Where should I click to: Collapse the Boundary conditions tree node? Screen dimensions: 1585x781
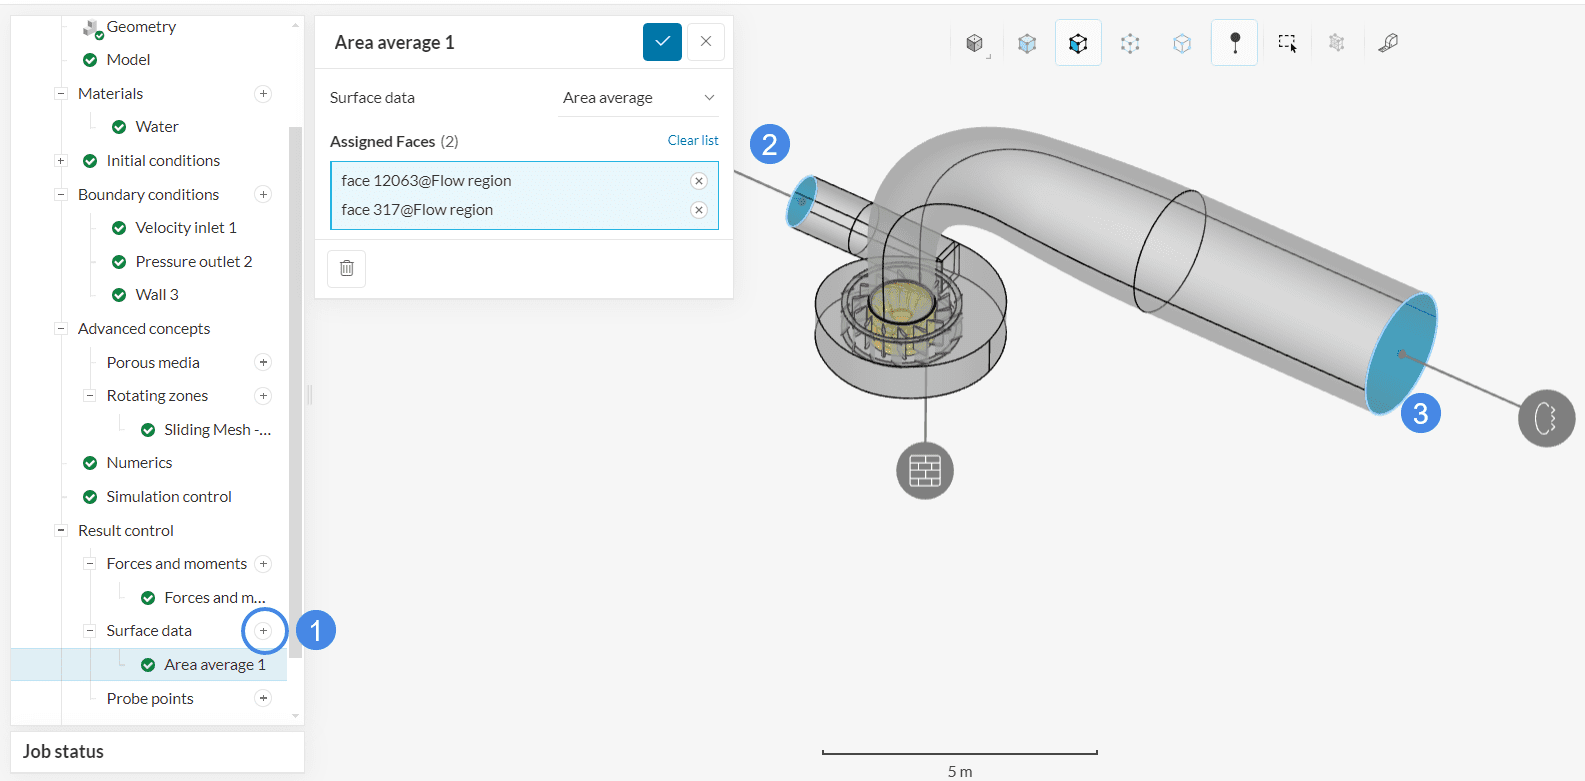coord(61,195)
